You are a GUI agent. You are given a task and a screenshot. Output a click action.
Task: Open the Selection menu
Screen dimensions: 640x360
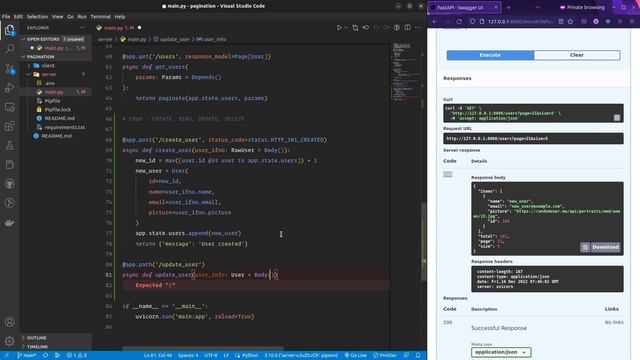pos(37,17)
